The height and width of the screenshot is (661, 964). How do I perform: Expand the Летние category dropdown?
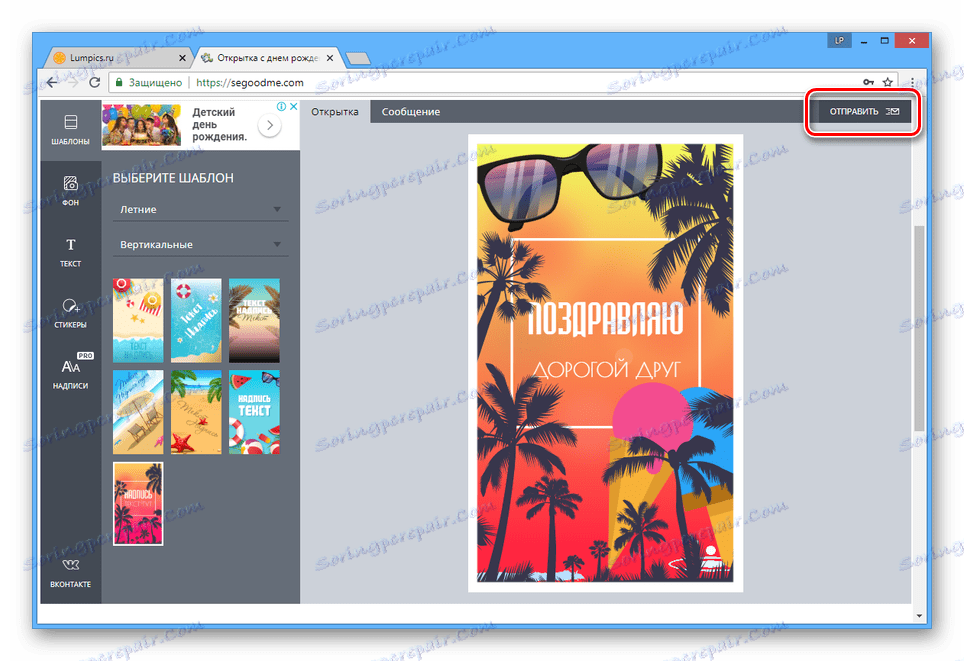(x=200, y=210)
